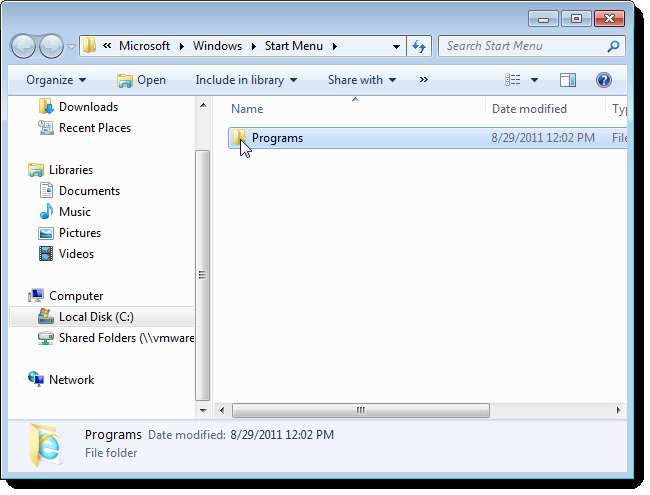
Task: Select Start Menu in the address breadcrumb
Action: [x=293, y=46]
